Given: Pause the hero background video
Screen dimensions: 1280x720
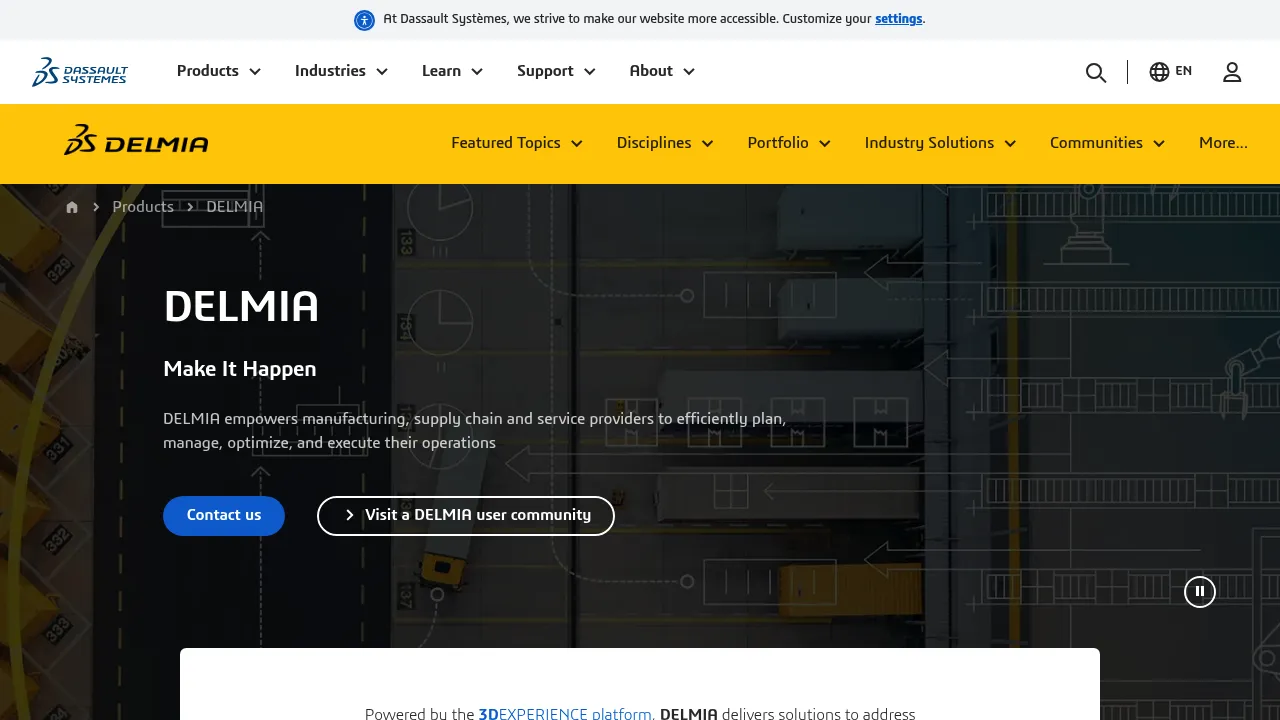Looking at the screenshot, I should click(1200, 592).
